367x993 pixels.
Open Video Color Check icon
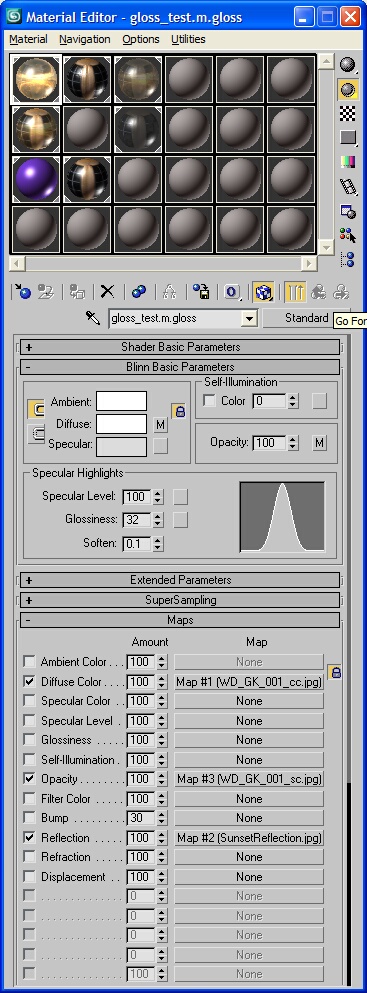(347, 161)
